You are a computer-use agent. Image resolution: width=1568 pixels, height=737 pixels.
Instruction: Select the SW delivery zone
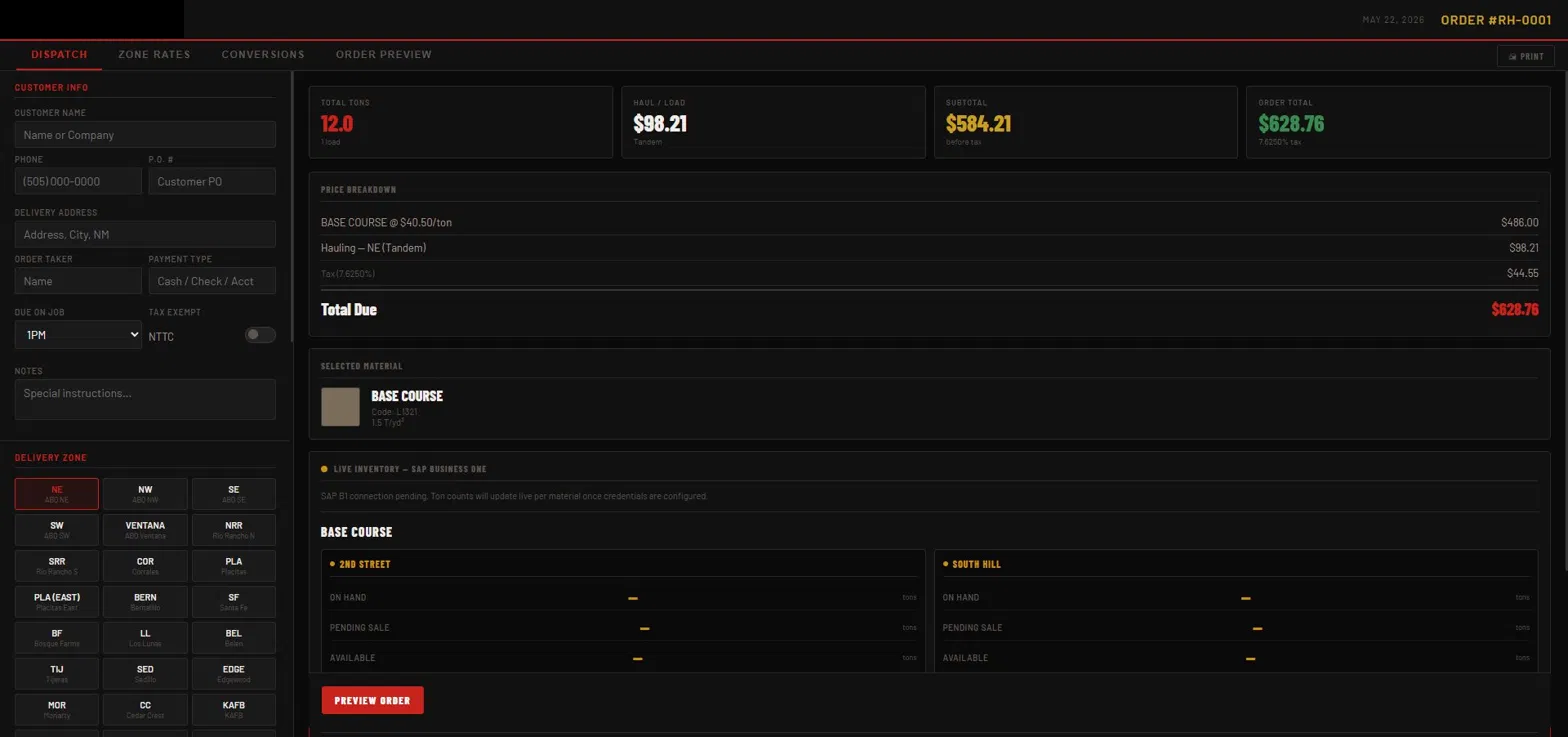coord(57,530)
